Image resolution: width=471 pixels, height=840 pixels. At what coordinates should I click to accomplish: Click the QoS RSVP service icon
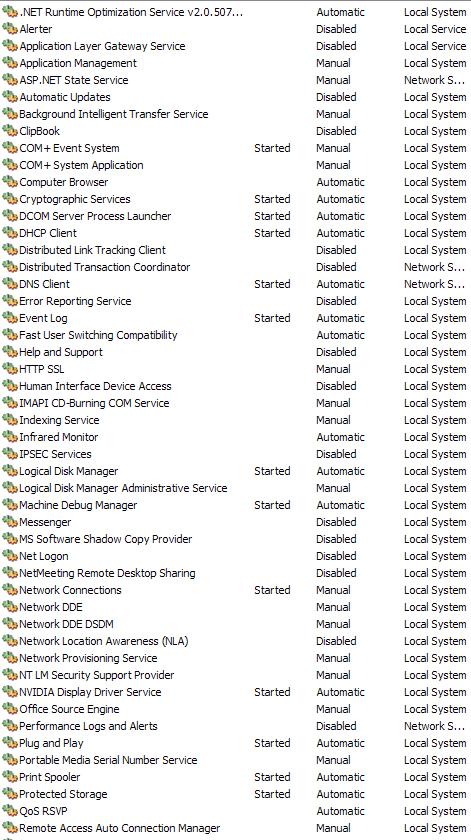pos(10,811)
